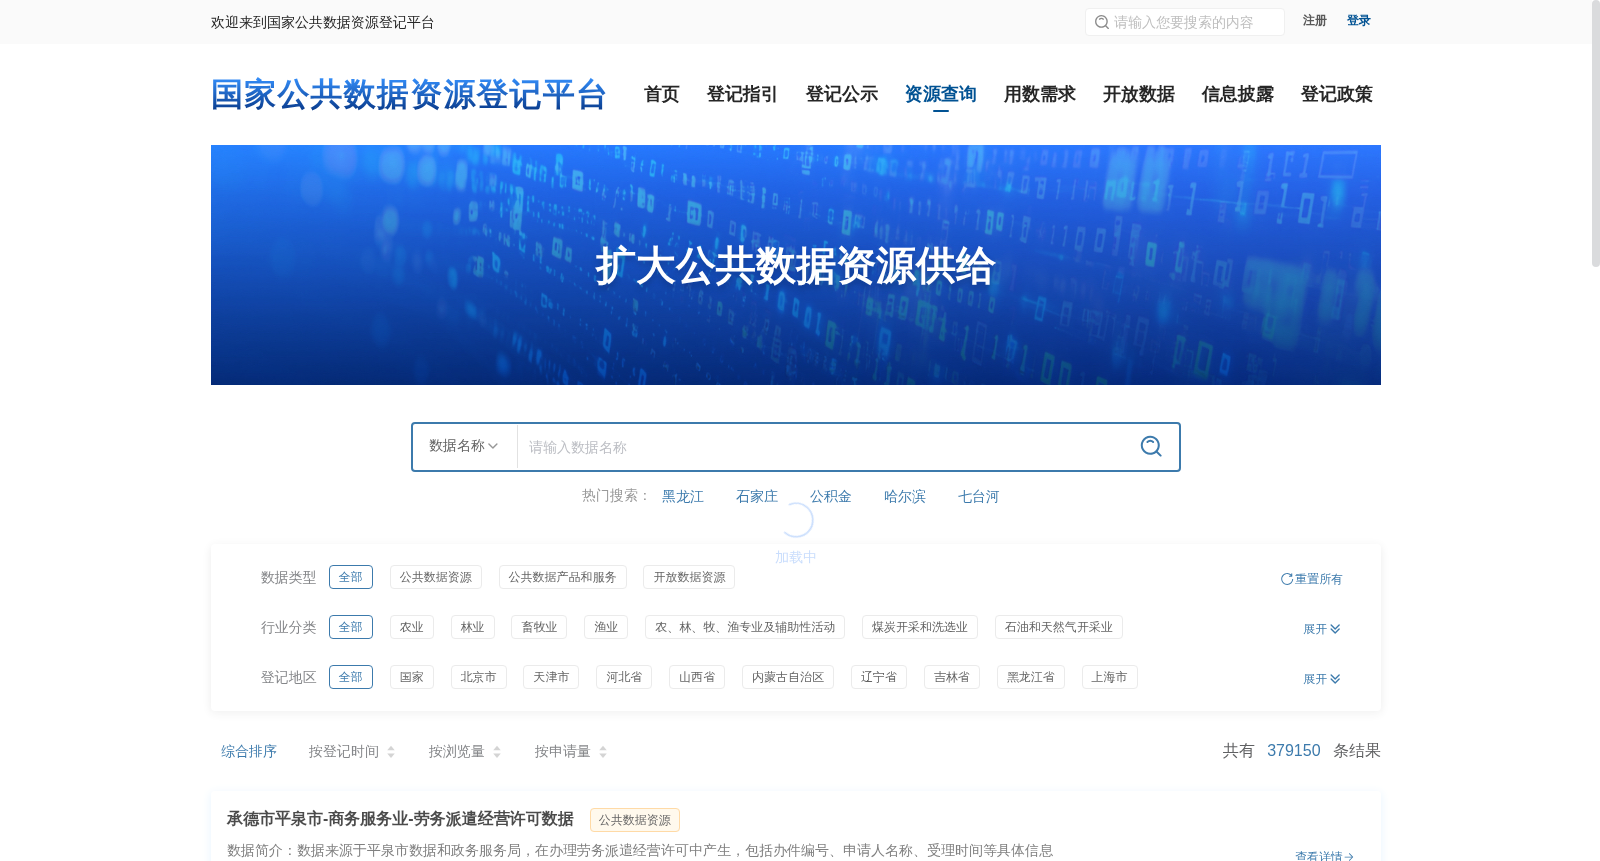
Task: Click 查看详情 for the first result
Action: pyautogui.click(x=1324, y=856)
